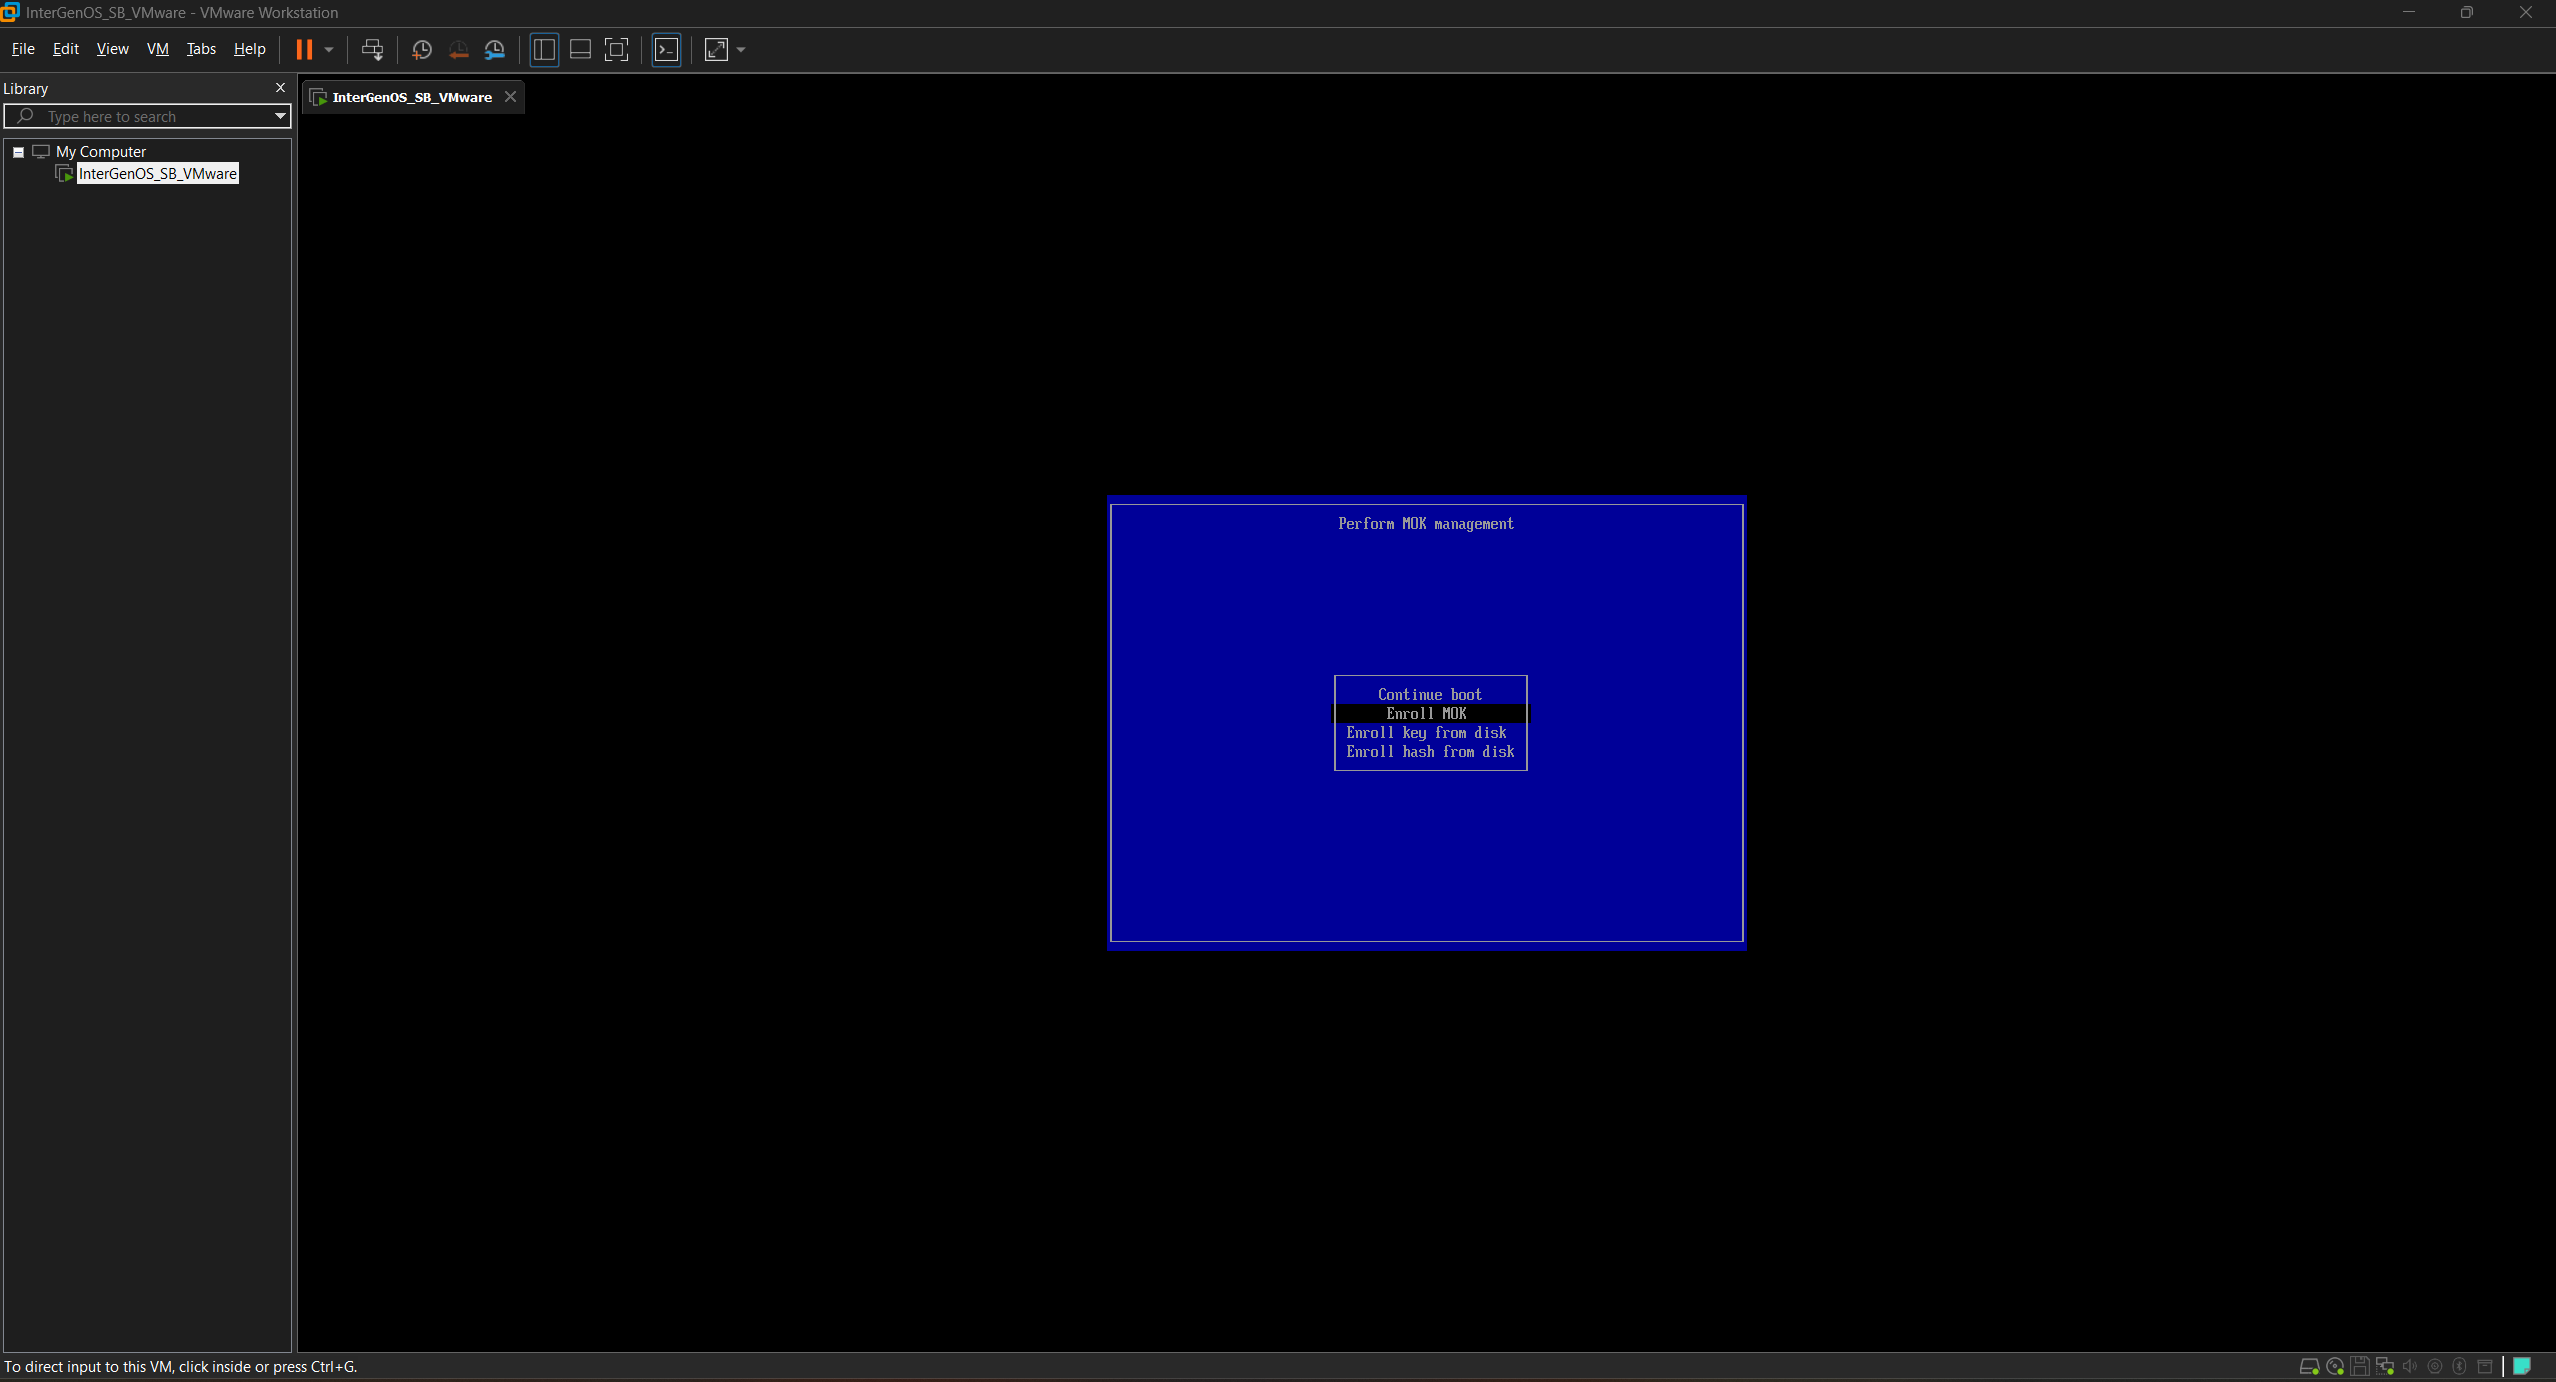Select Enroll MOK option
The image size is (2556, 1382).
point(1430,713)
